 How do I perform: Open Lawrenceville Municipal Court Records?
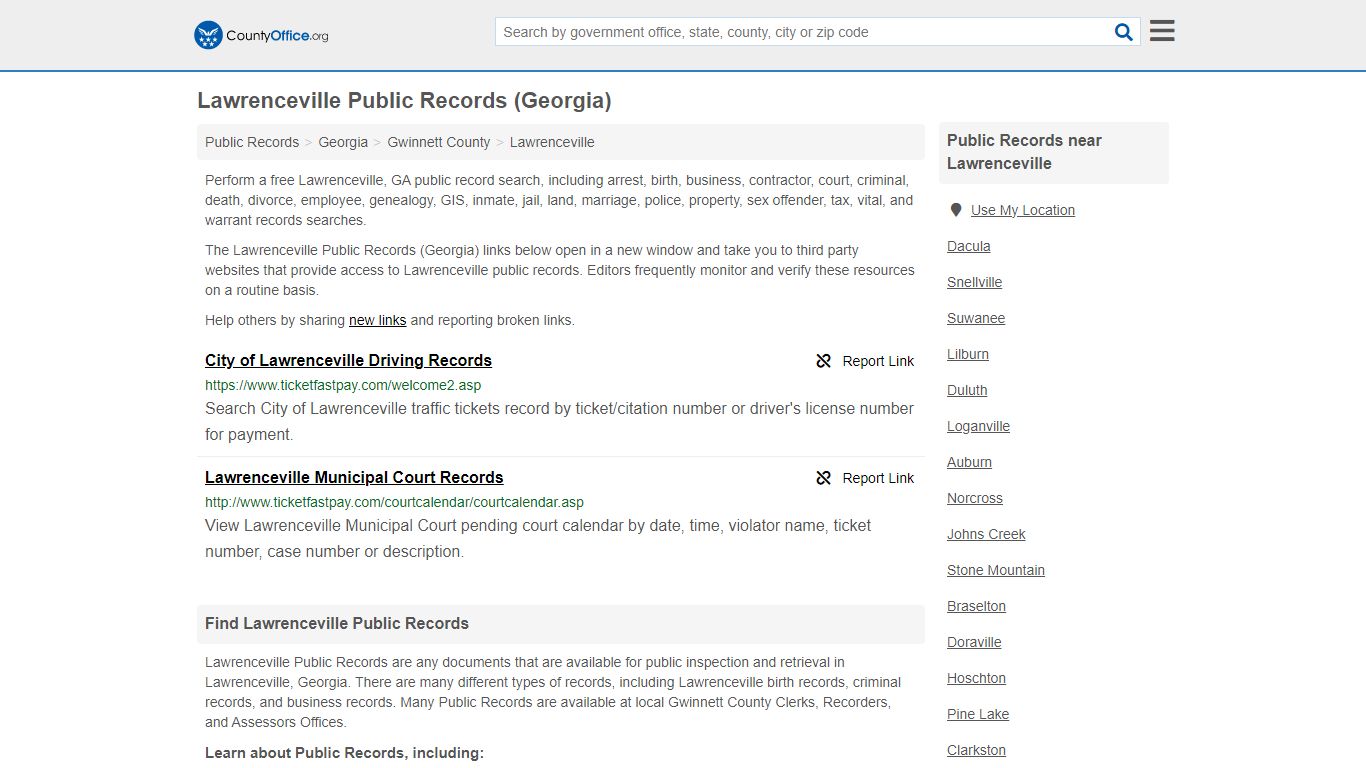tap(354, 477)
